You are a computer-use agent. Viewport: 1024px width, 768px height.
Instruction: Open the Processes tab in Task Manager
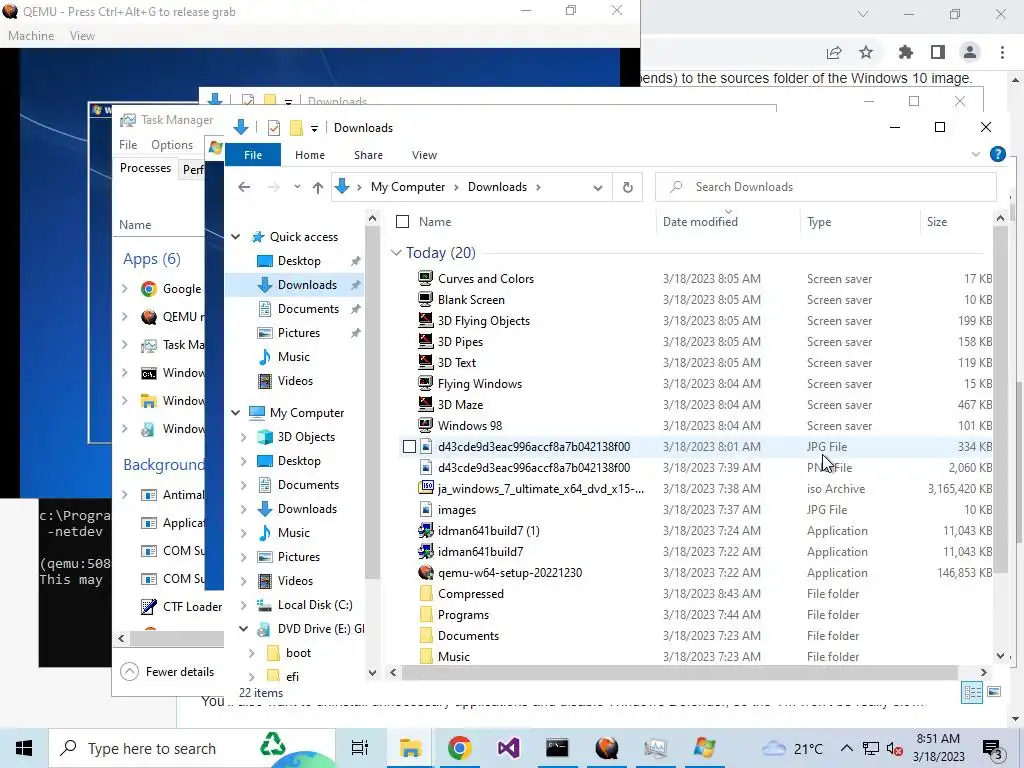[x=145, y=168]
